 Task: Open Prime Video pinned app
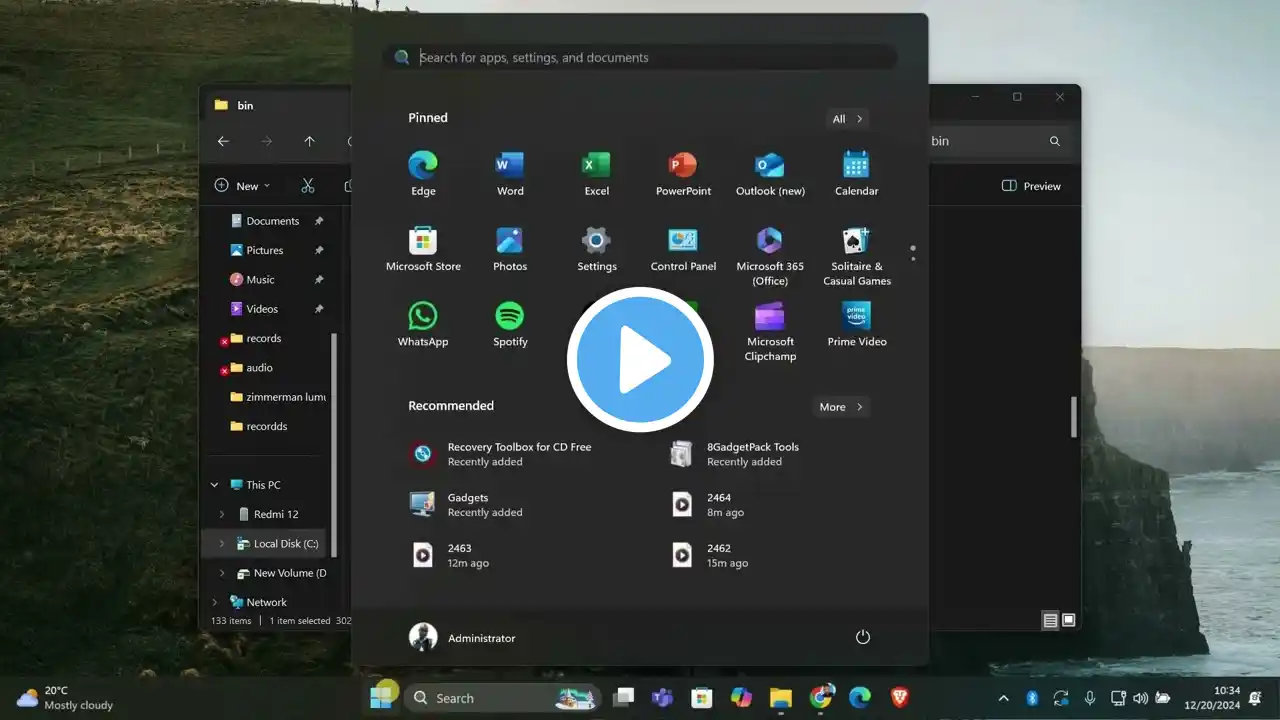pos(857,324)
